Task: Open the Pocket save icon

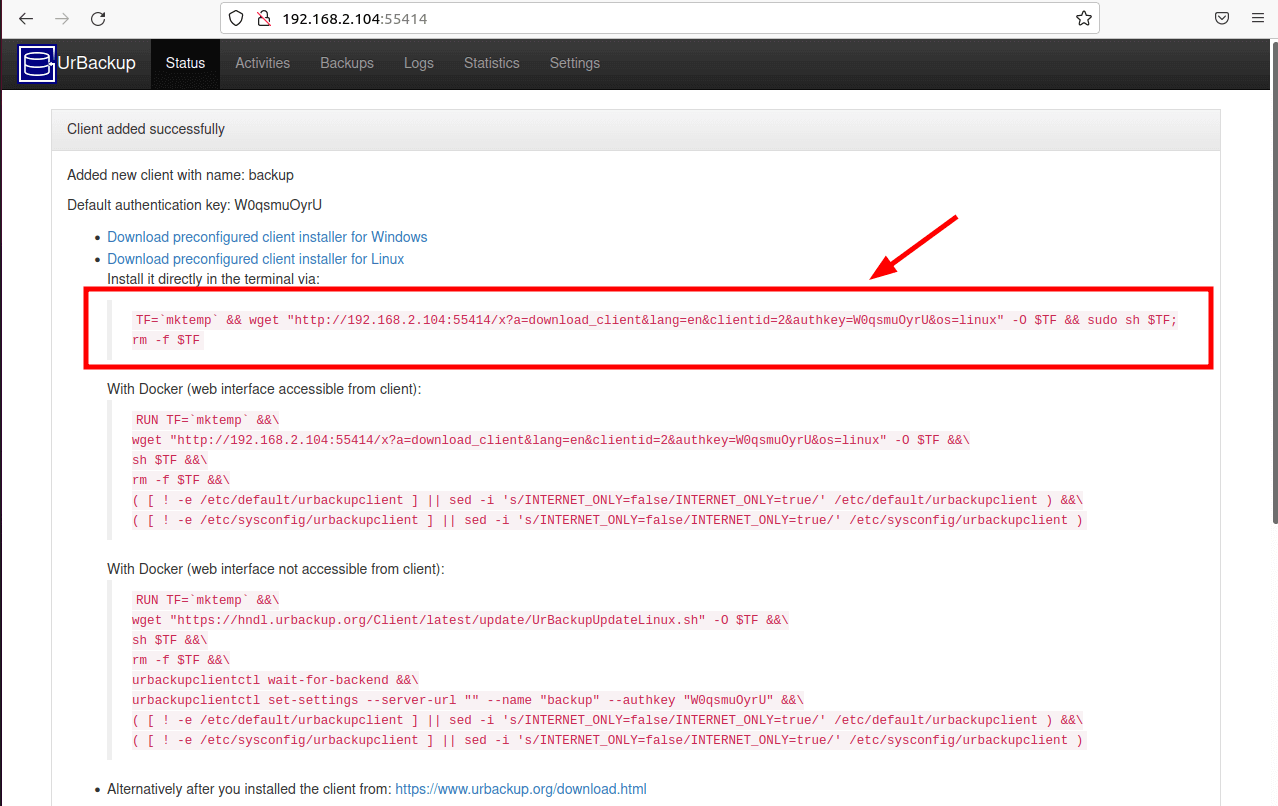Action: click(x=1222, y=18)
